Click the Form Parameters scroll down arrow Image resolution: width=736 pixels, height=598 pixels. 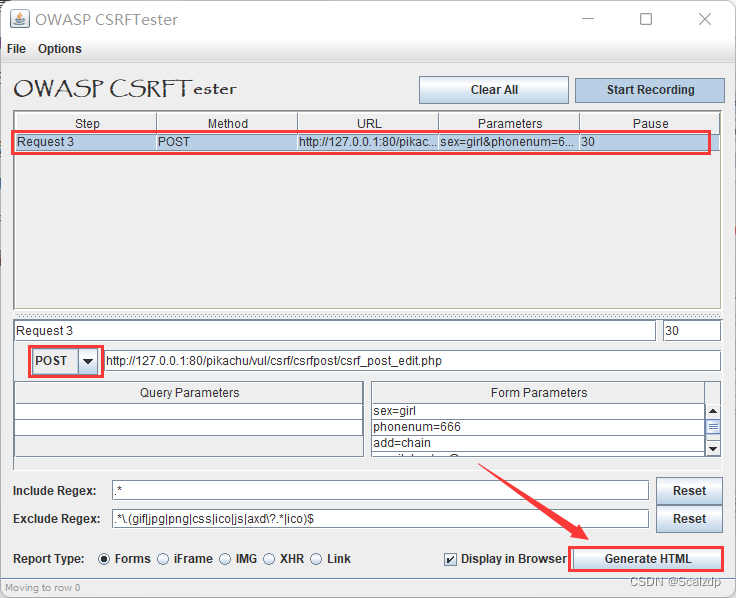(713, 449)
